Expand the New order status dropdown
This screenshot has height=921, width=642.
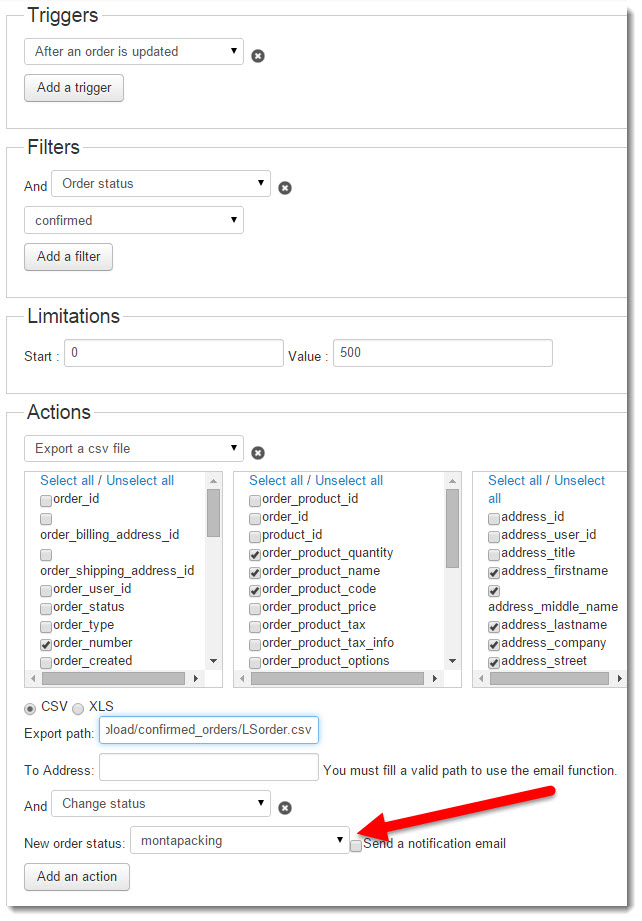pos(240,841)
